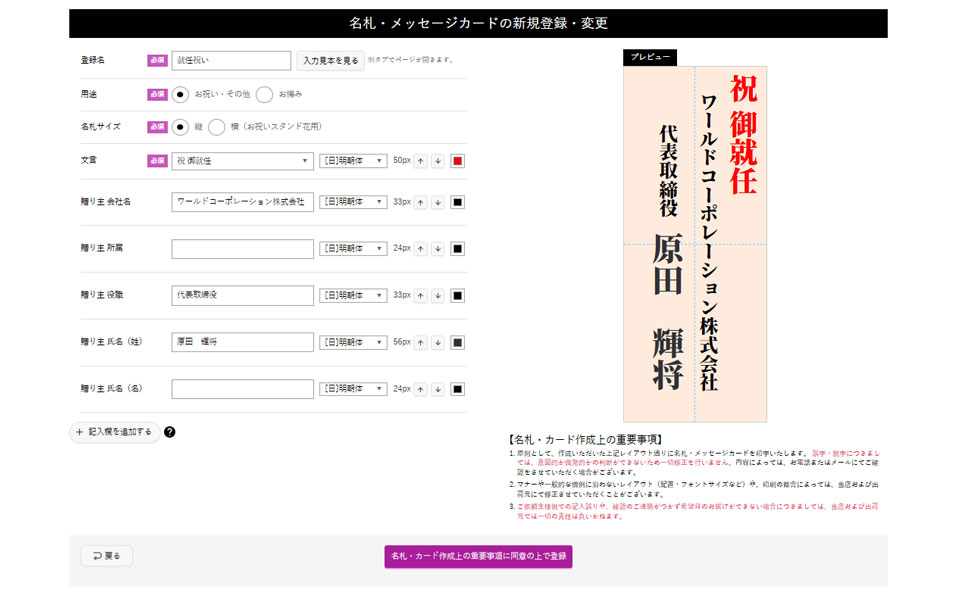This screenshot has width=956, height=600.
Task: Click up arrow for 贈り主 会社名 size
Action: tap(420, 201)
